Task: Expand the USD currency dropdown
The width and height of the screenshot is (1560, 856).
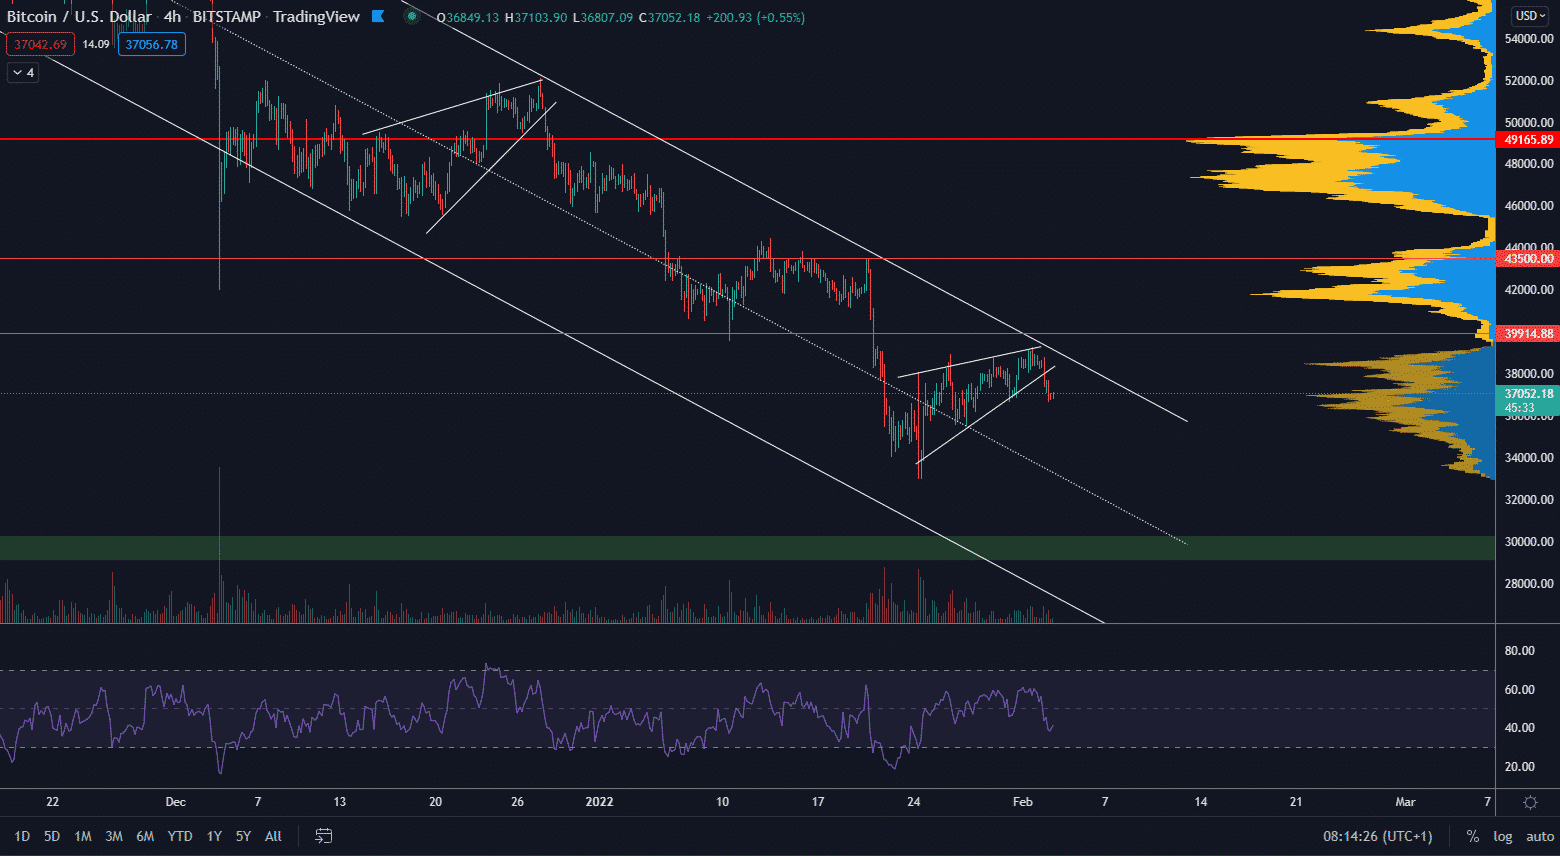Action: coord(1530,16)
